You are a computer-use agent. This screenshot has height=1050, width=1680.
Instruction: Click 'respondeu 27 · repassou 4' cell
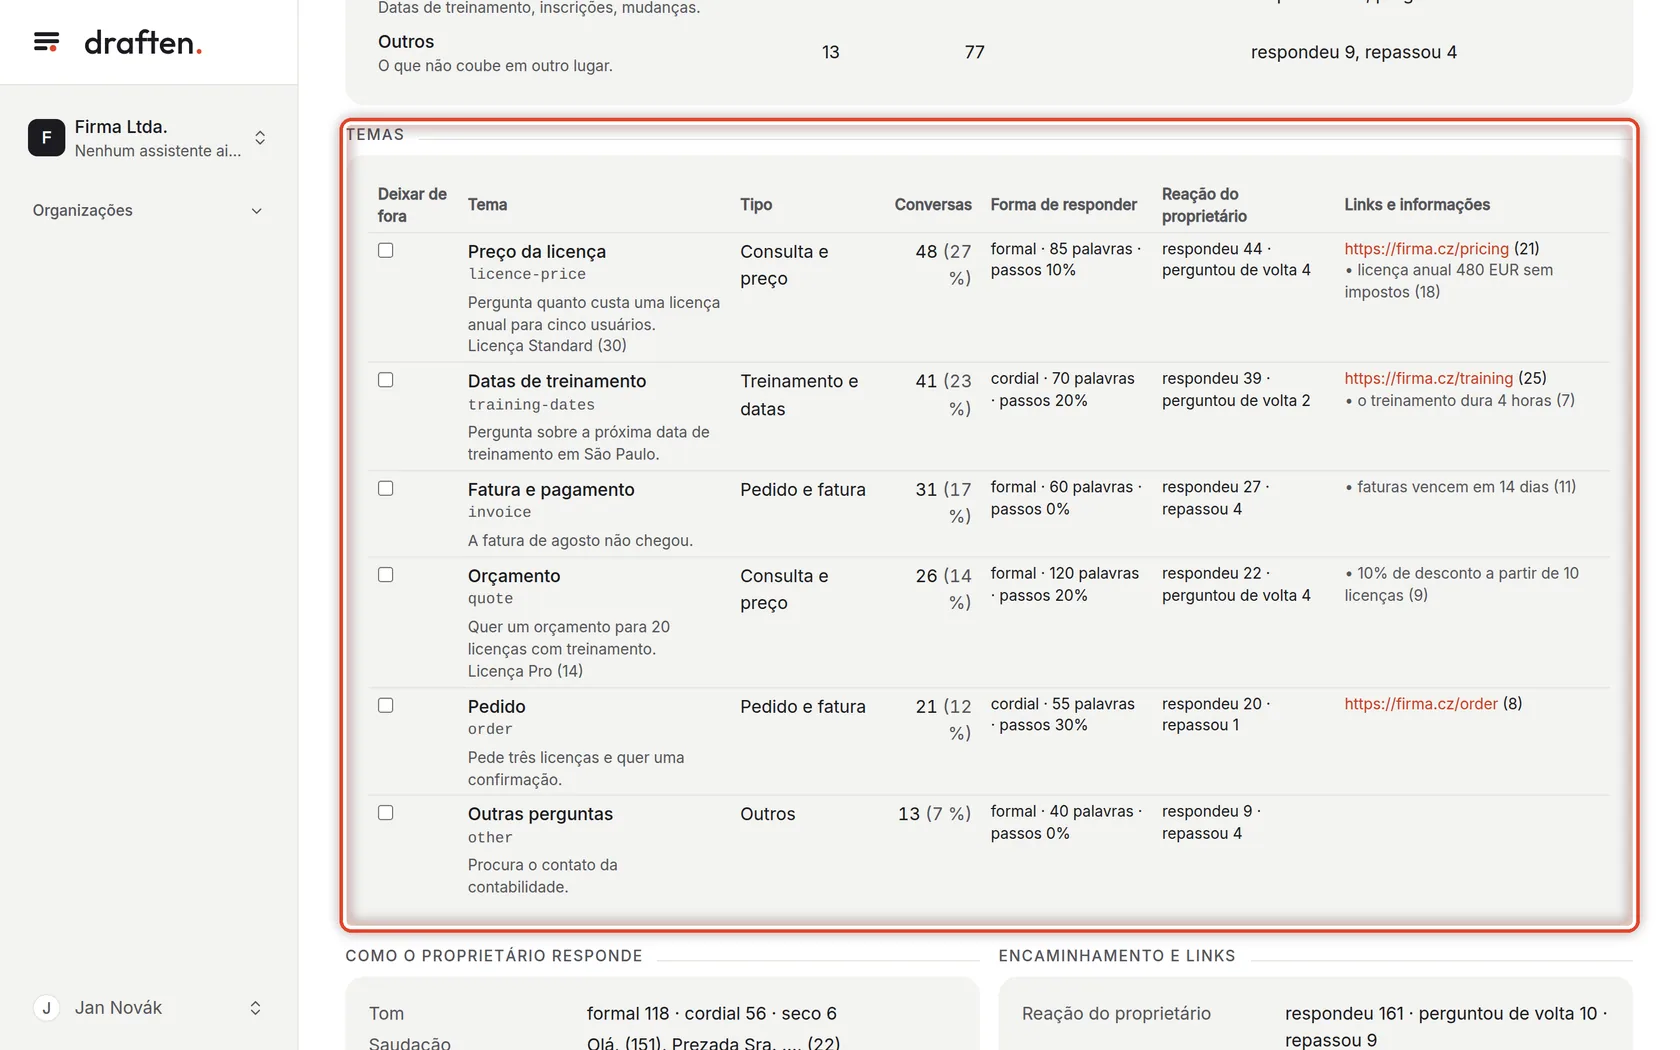[1216, 498]
